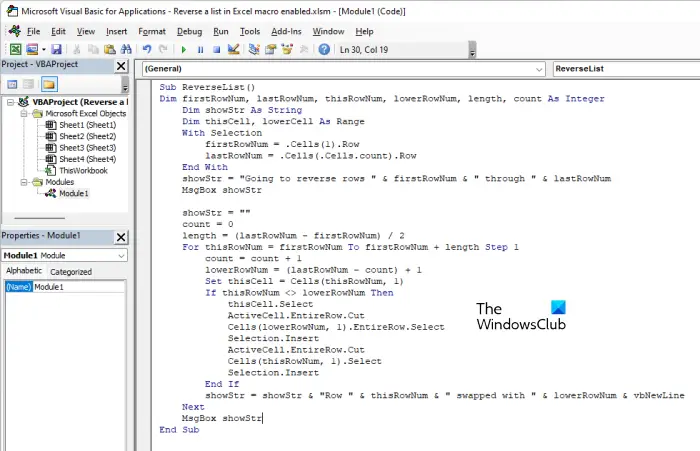Close the Project - VBAProject panel
The width and height of the screenshot is (700, 451).
pos(121,66)
